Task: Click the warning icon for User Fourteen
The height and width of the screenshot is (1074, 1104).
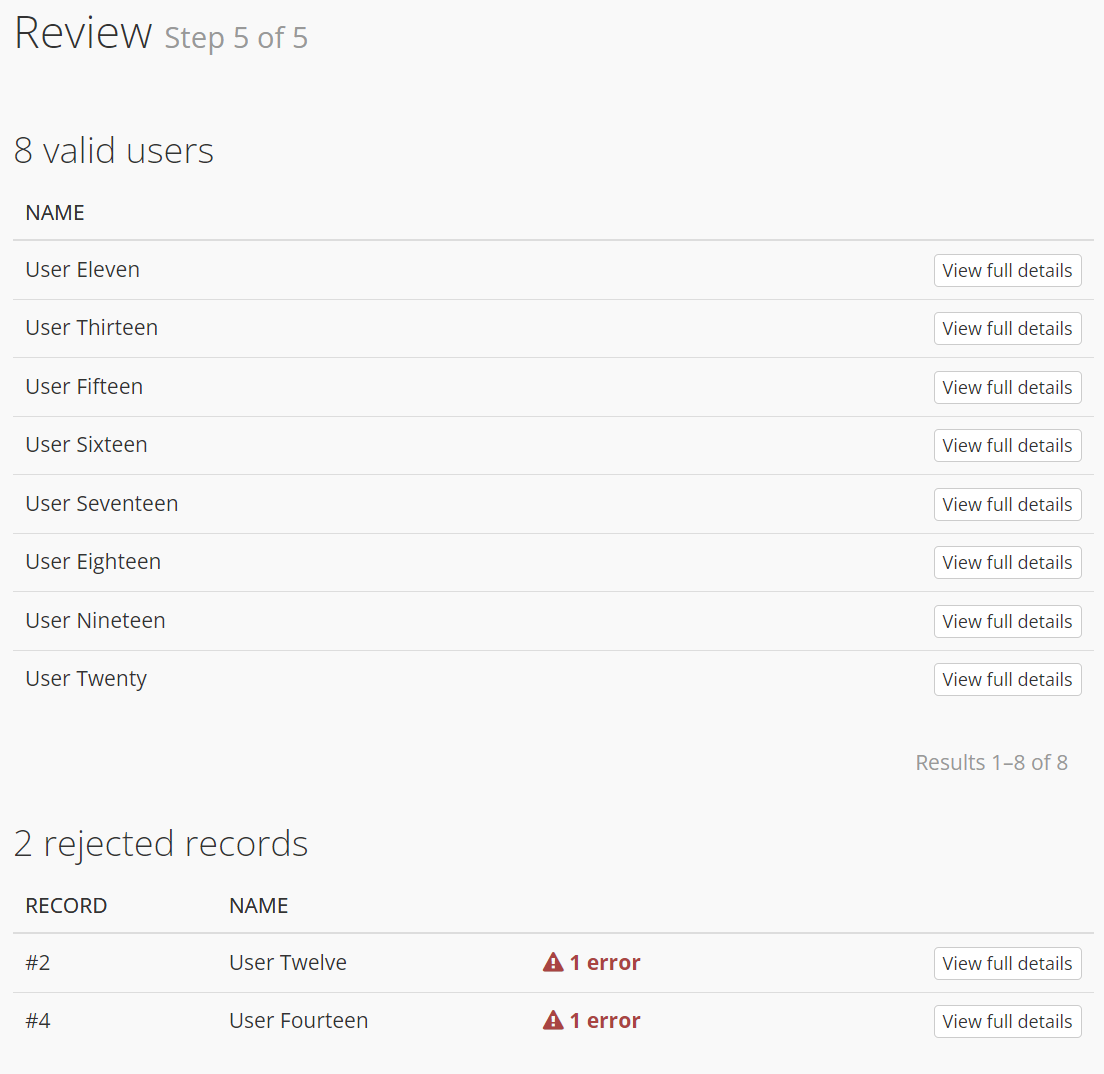Action: point(553,1020)
